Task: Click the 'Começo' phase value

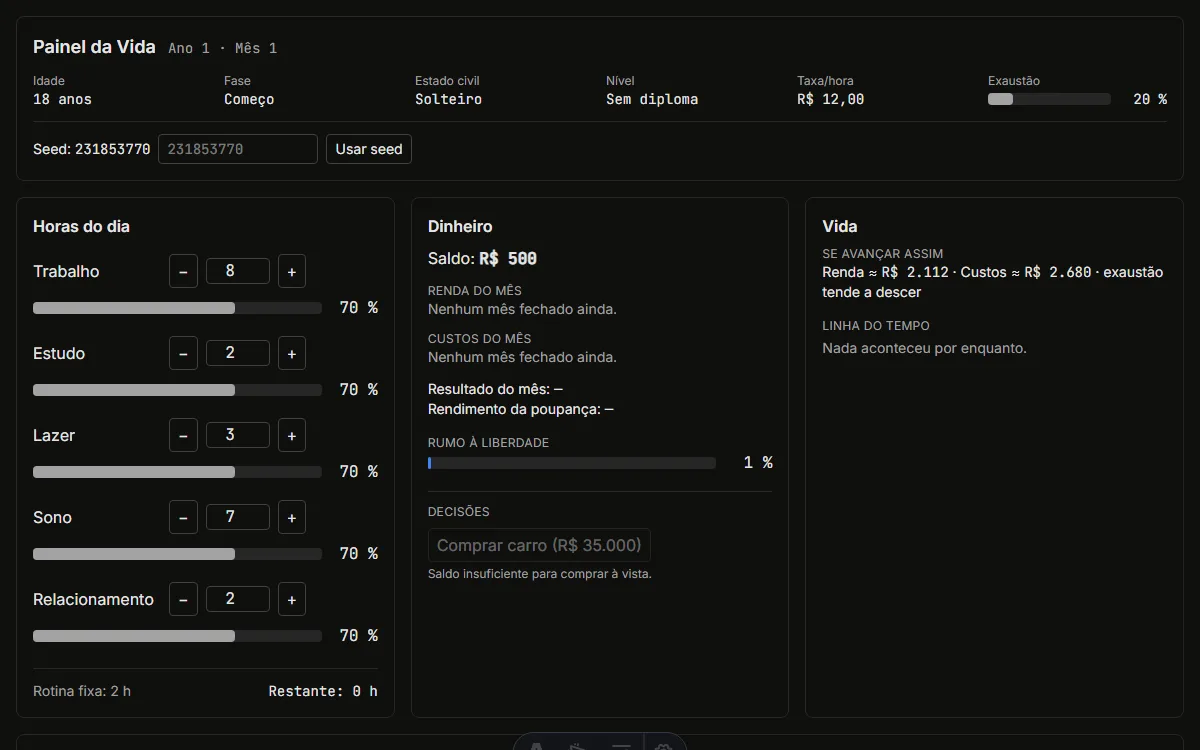Action: click(x=249, y=99)
